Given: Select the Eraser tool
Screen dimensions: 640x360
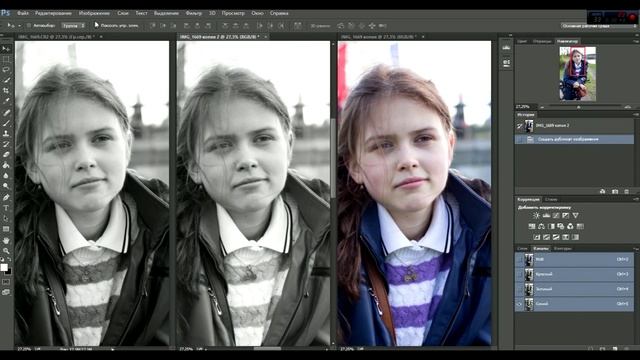Looking at the screenshot, I should (x=6, y=155).
